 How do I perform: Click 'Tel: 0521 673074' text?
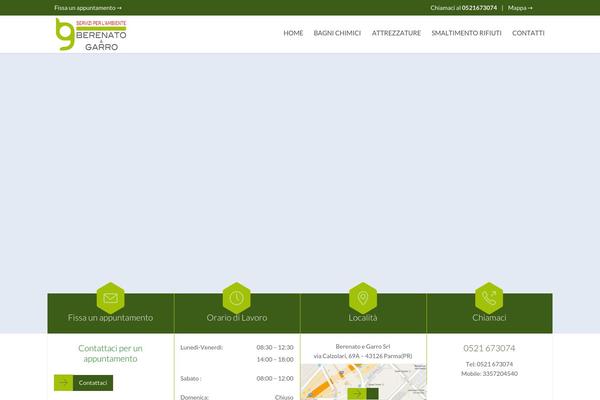(489, 364)
